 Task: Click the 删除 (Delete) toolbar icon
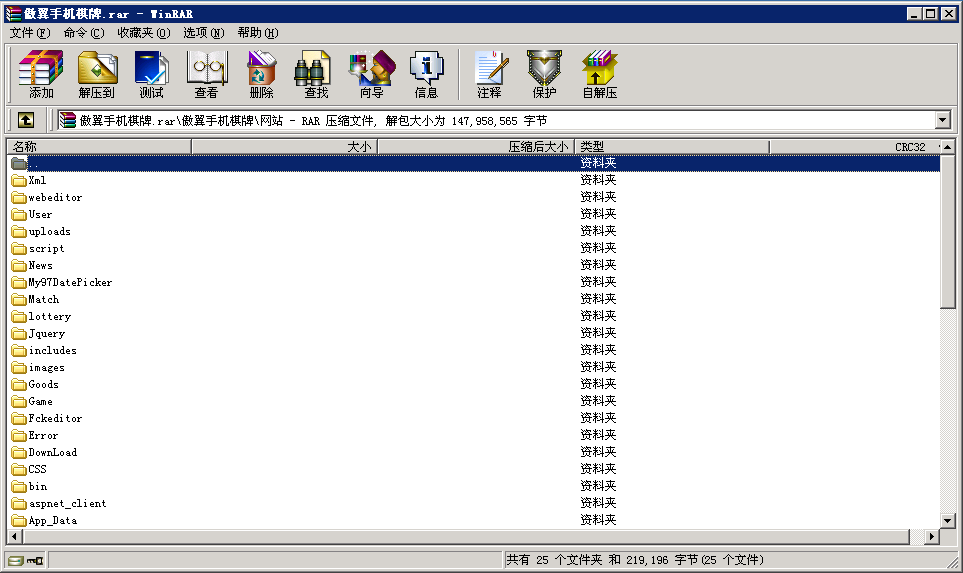tap(261, 74)
